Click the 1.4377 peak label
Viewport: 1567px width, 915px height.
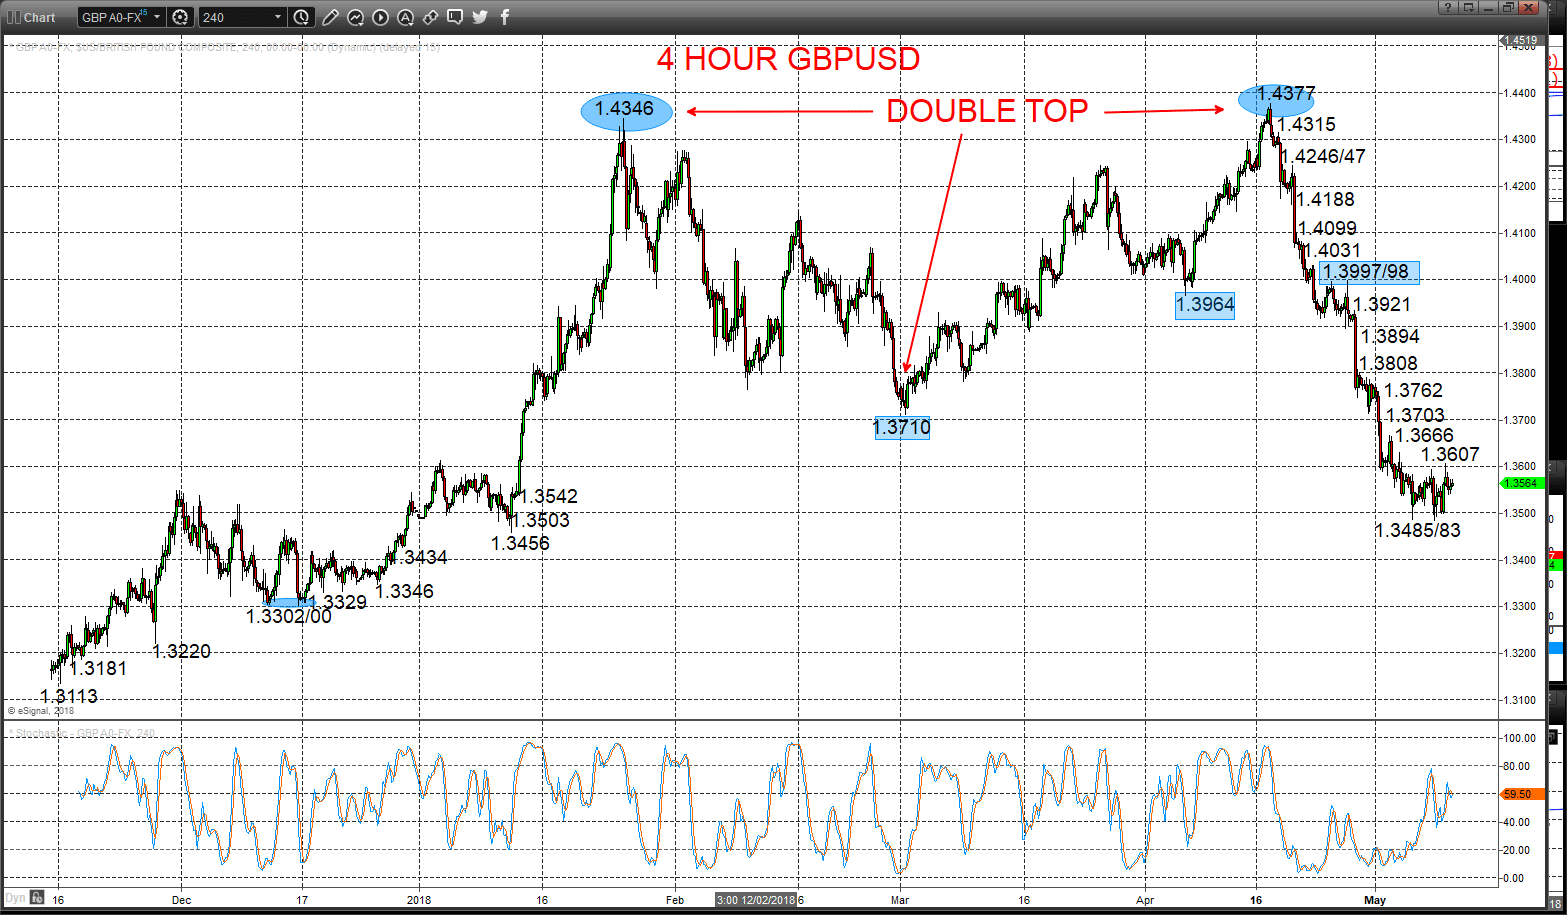click(1285, 94)
